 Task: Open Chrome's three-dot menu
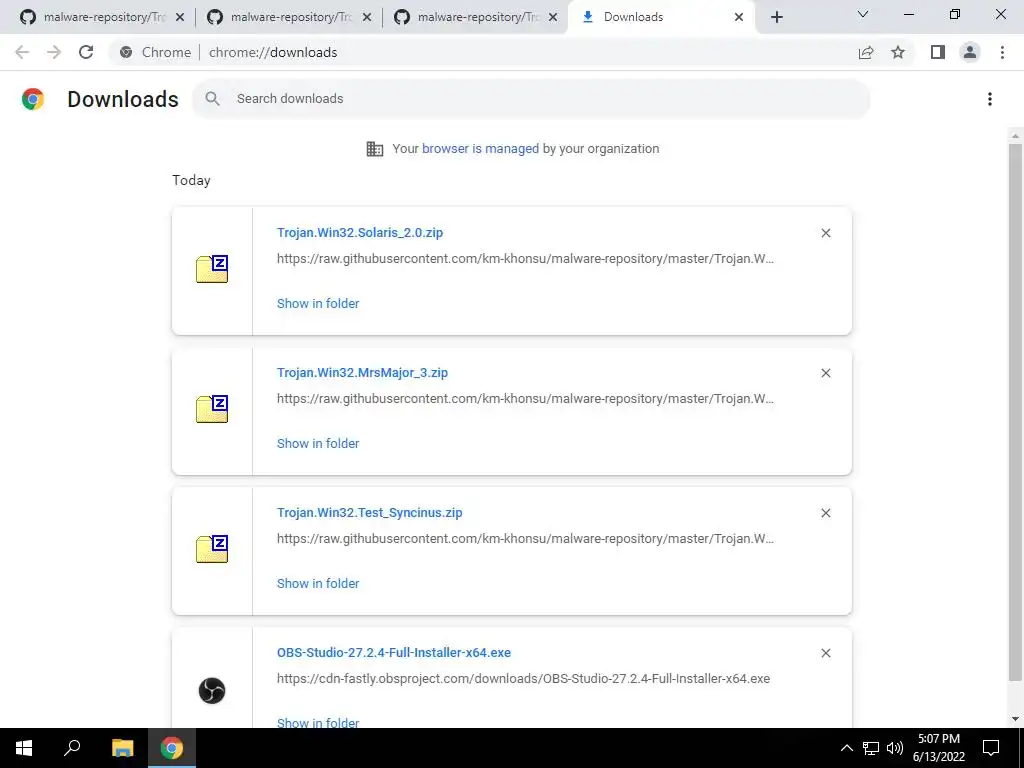[1002, 52]
